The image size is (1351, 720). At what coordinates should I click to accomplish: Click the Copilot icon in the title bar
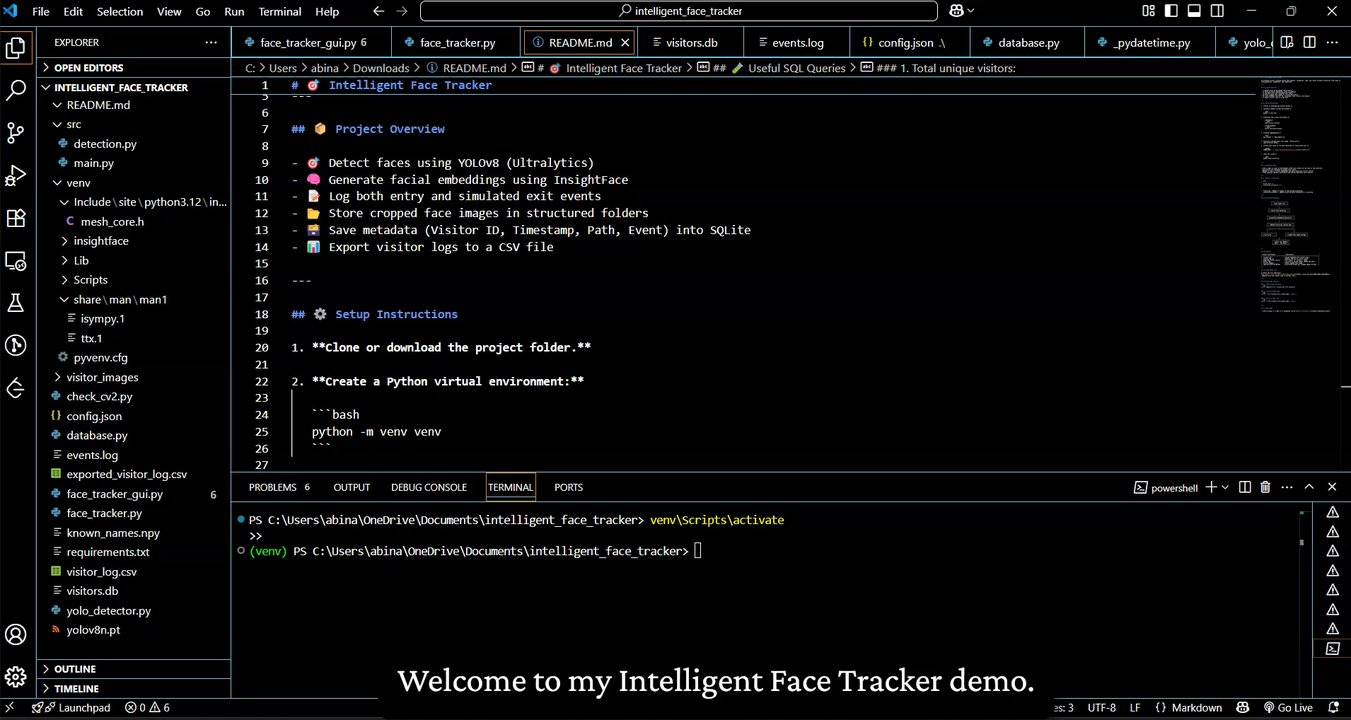coord(957,11)
